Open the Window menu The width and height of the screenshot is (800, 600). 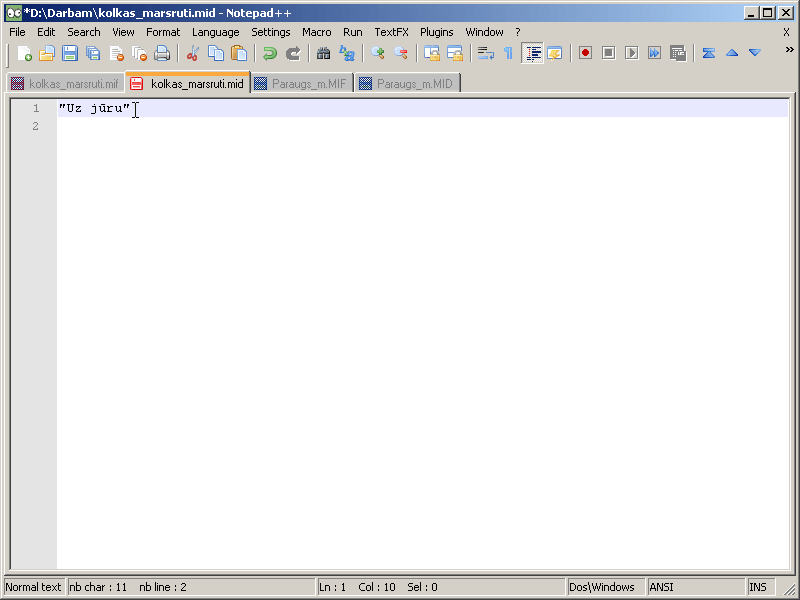(485, 32)
